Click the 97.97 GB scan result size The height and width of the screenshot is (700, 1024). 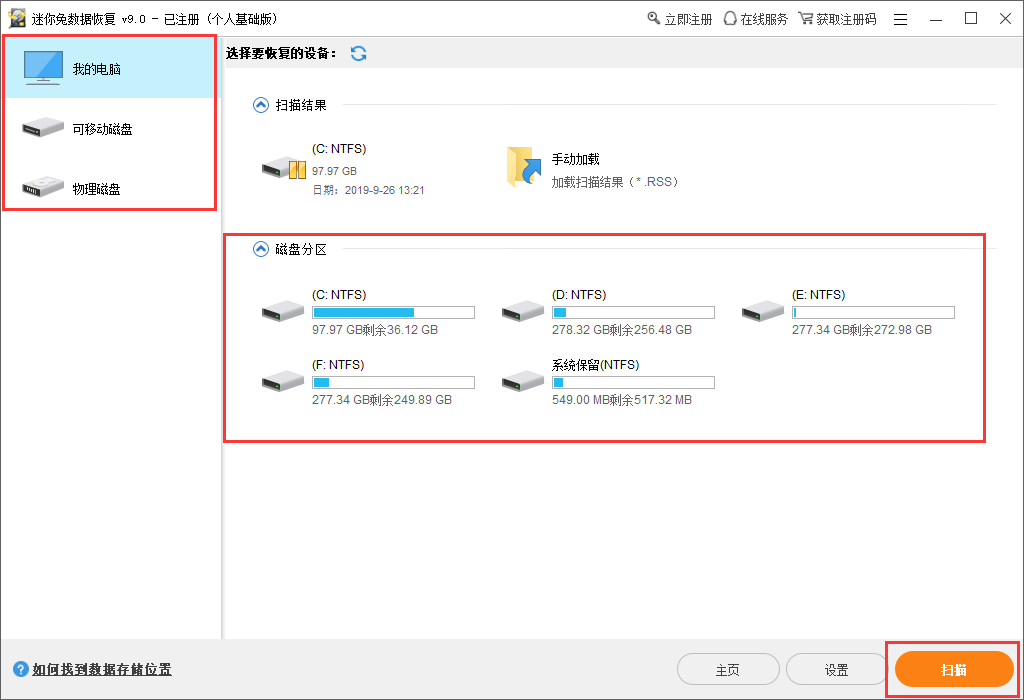(x=334, y=171)
